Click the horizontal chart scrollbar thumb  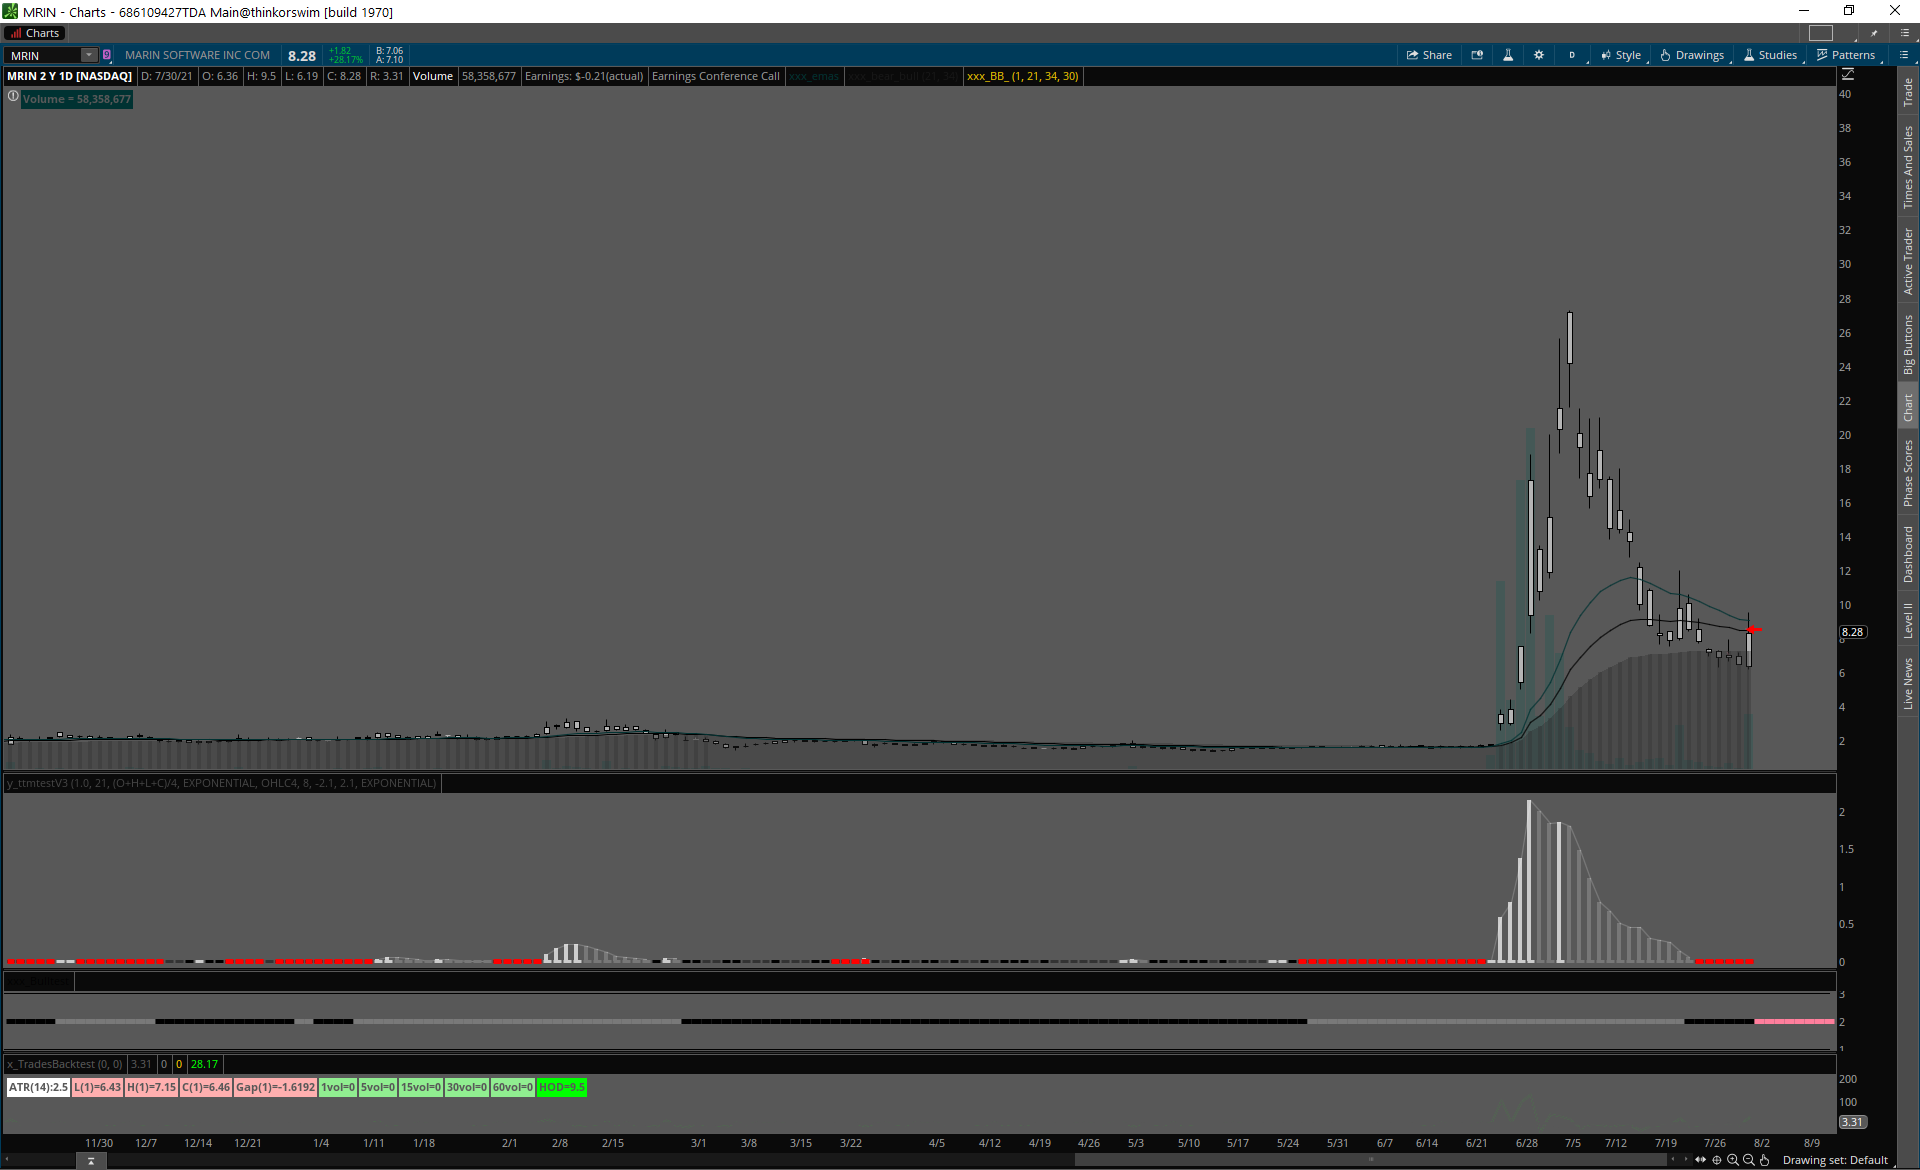click(1370, 1160)
